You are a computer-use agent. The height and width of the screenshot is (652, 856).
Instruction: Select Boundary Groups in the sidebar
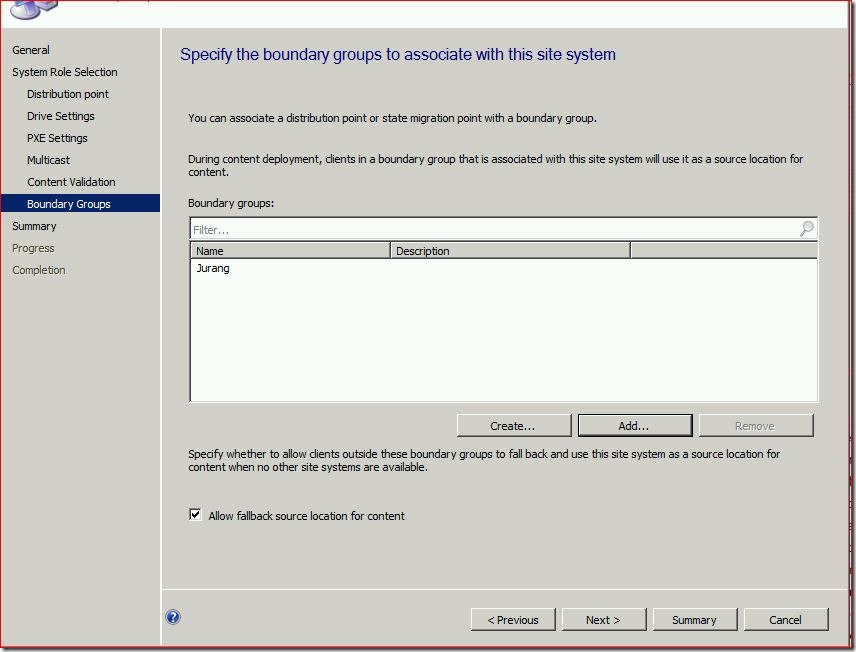click(69, 204)
